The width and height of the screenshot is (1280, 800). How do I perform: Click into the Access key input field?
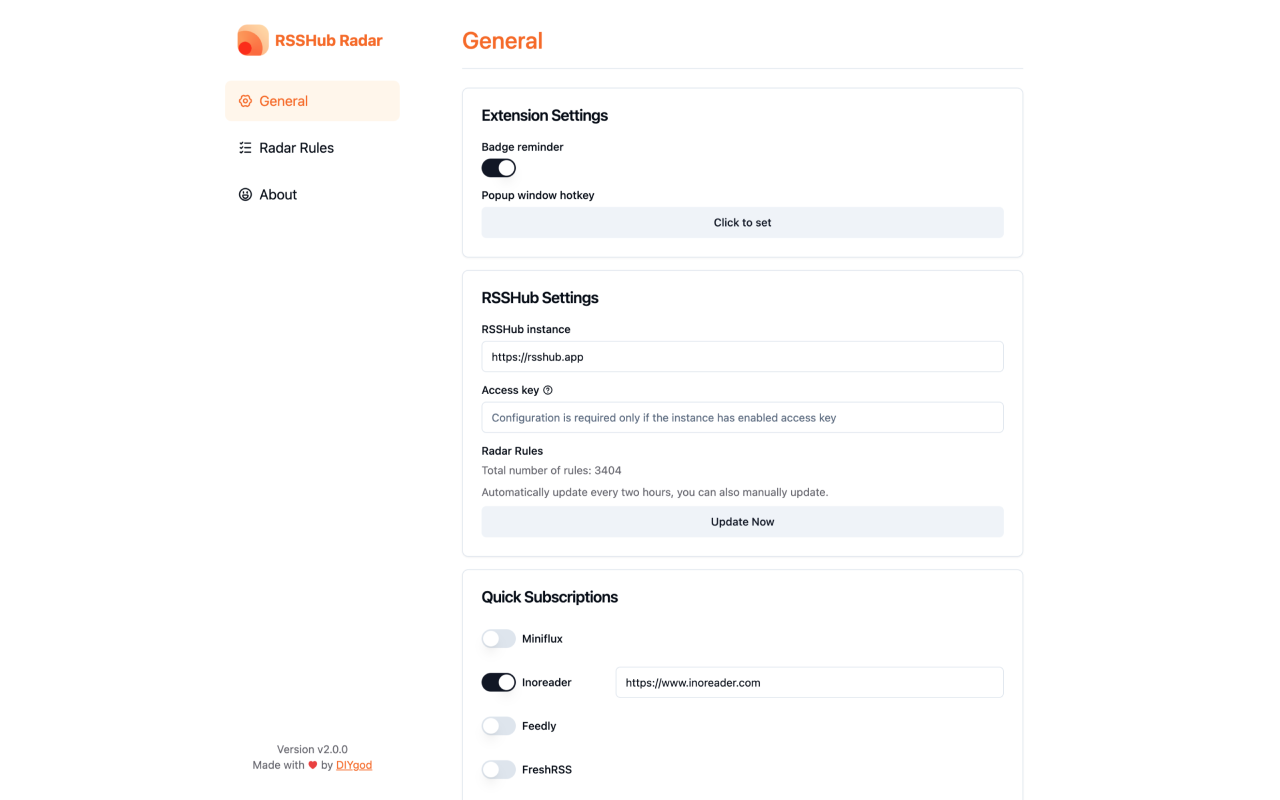point(742,417)
